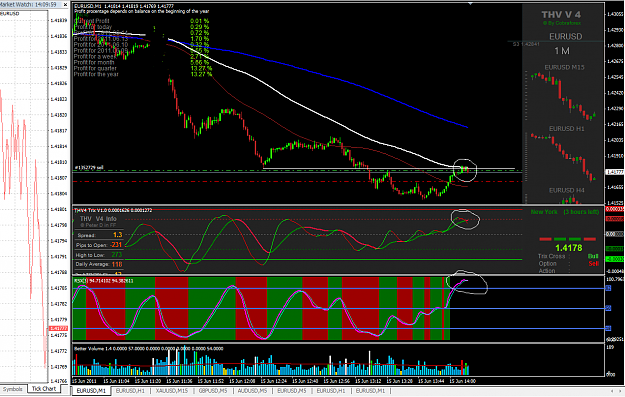Screen dimensions: 625x397
Task: Switch to the active EURUSD,M1 chart tab
Action: click(91, 391)
